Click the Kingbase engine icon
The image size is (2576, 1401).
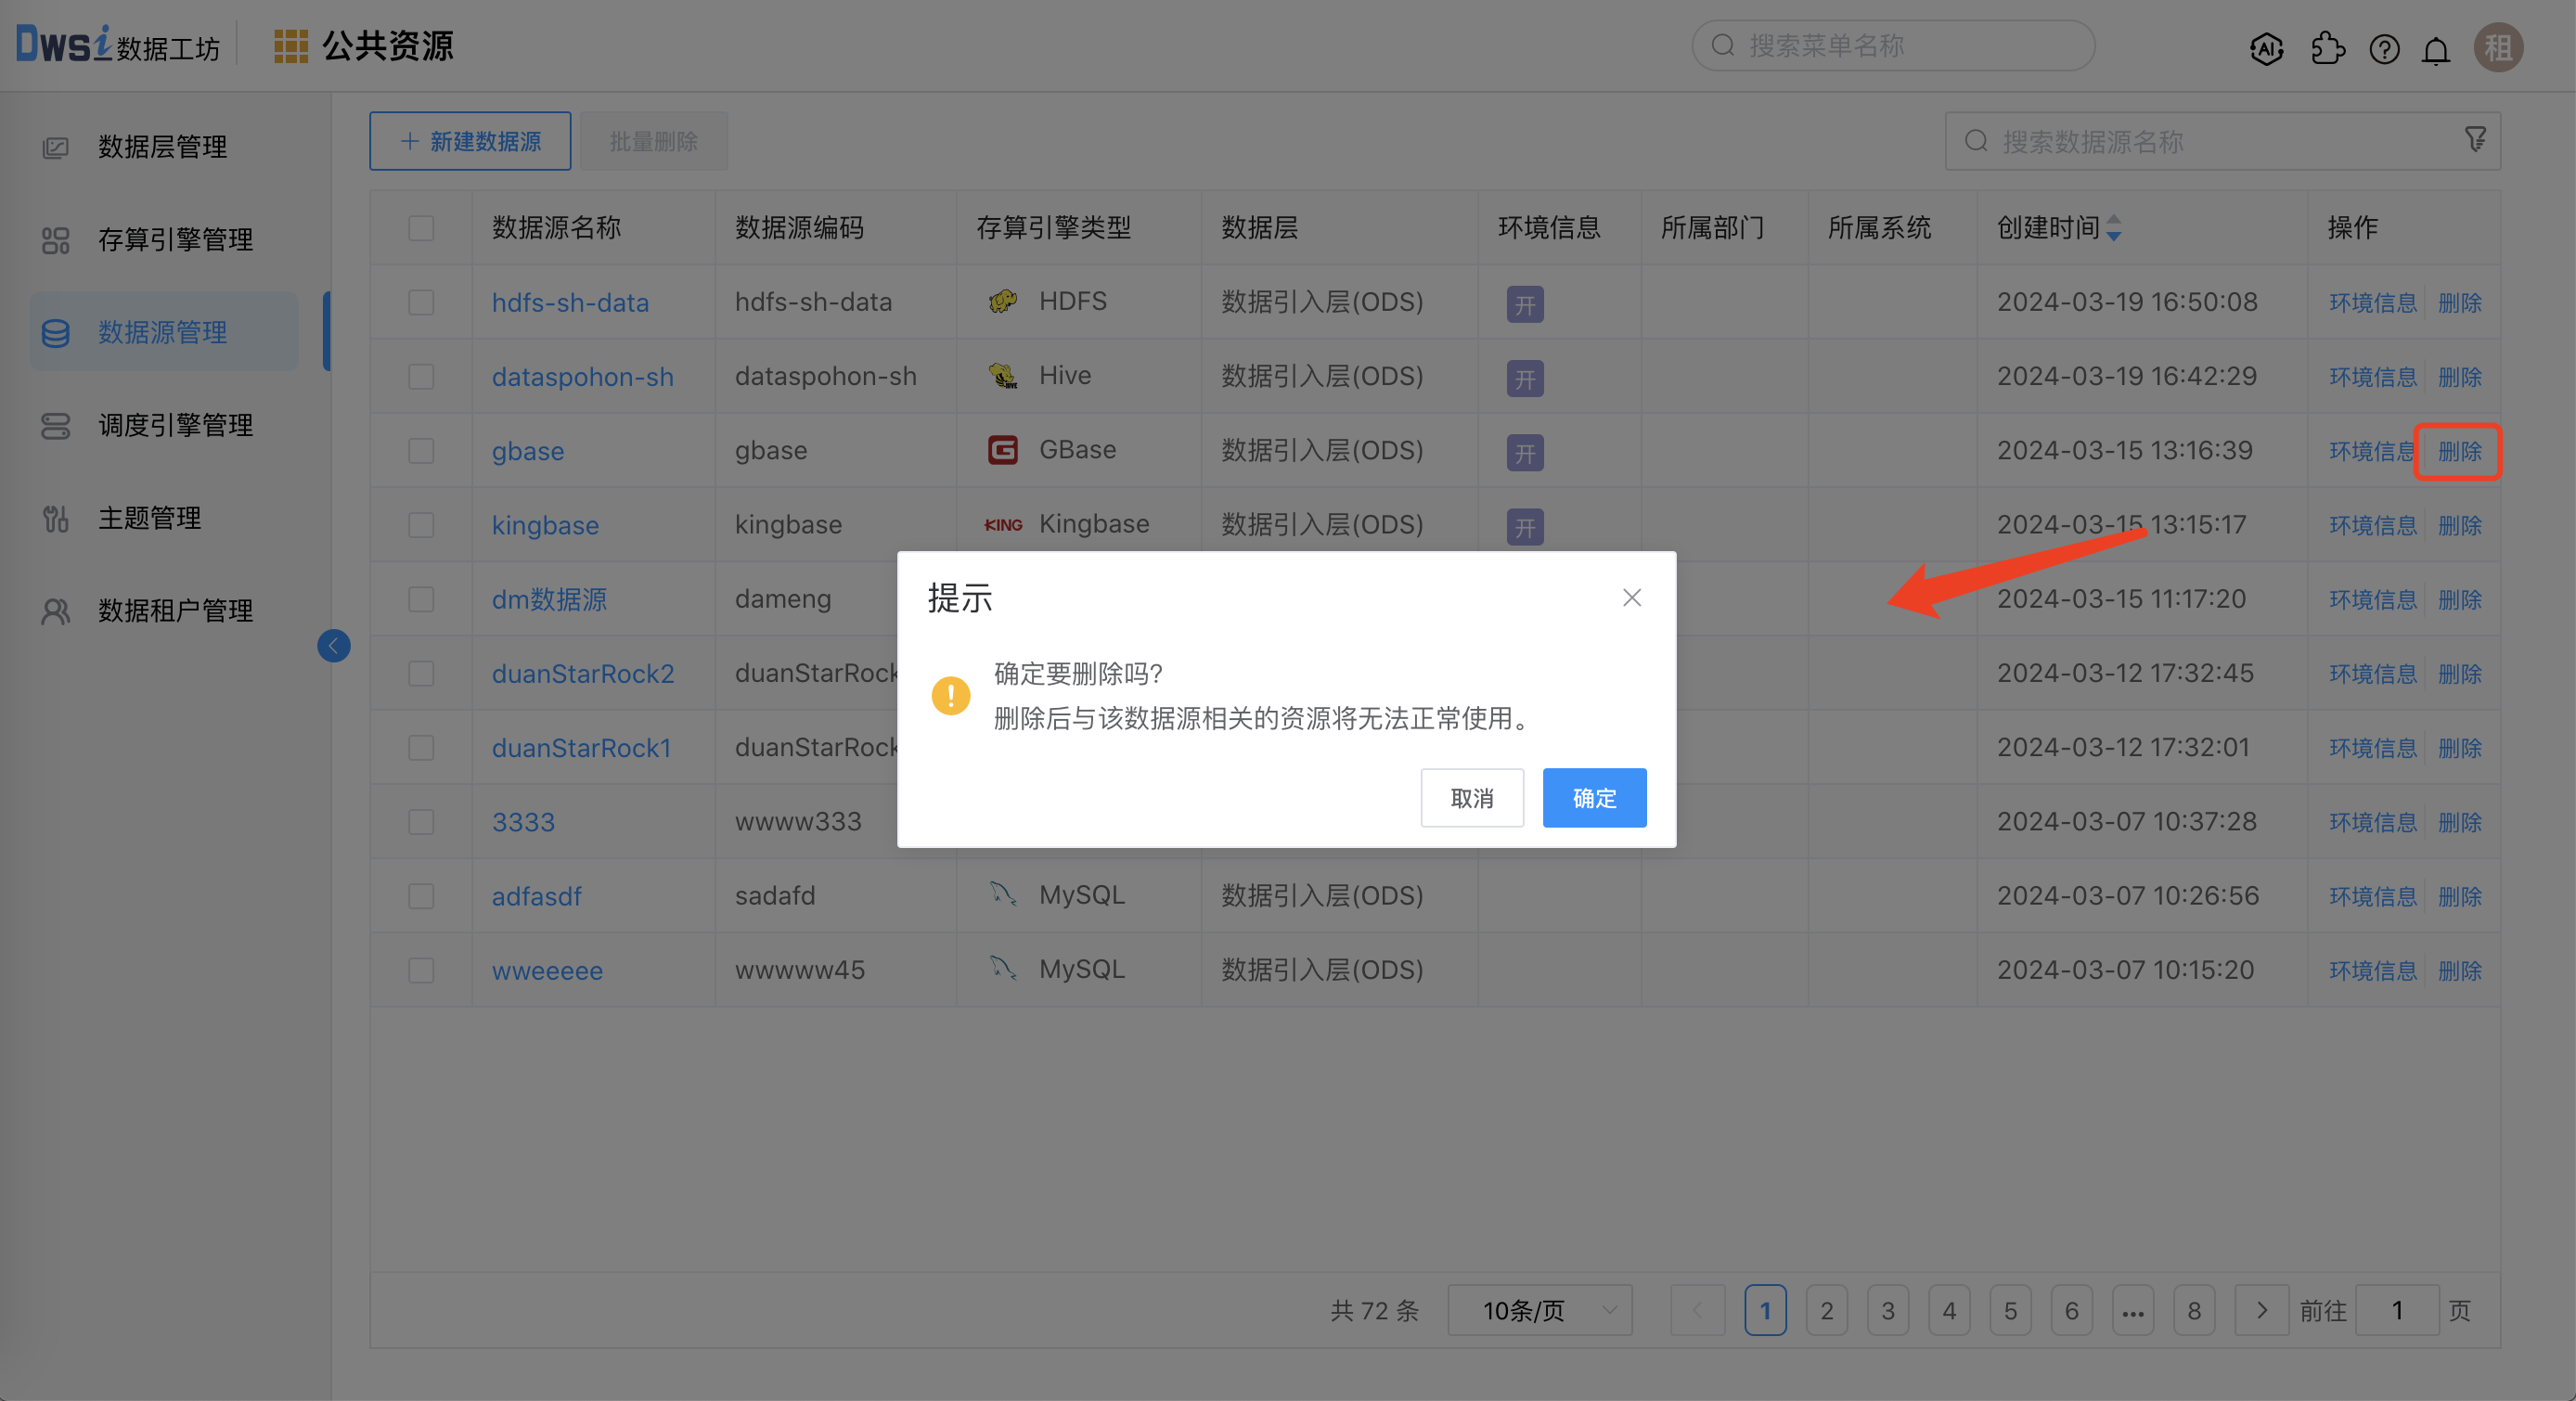pos(1002,524)
